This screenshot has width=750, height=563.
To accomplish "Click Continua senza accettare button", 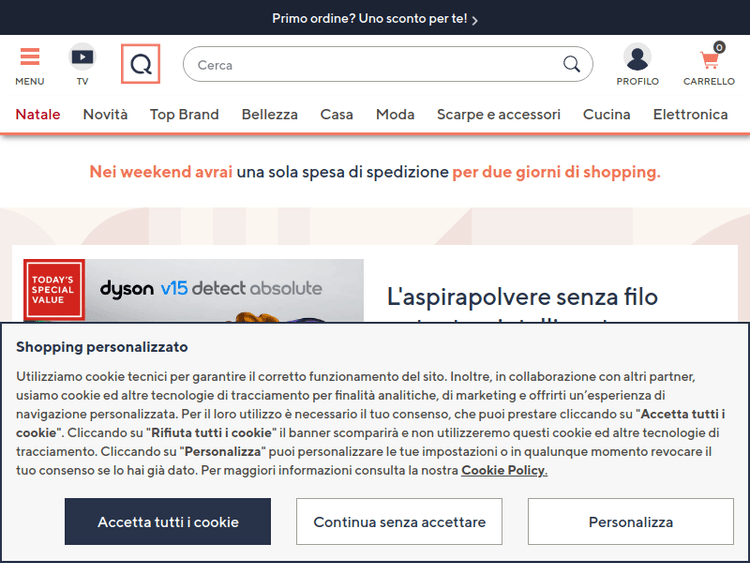I will click(399, 522).
